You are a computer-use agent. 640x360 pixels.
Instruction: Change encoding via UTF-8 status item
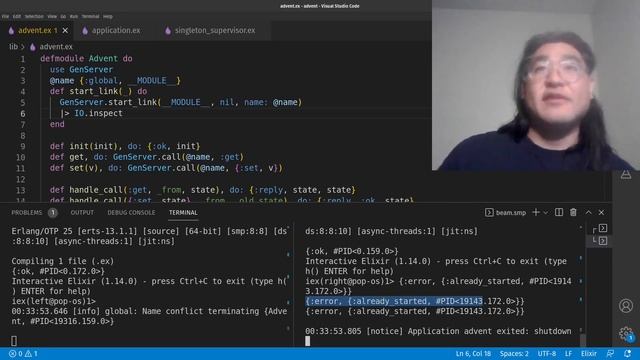[x=547, y=353]
